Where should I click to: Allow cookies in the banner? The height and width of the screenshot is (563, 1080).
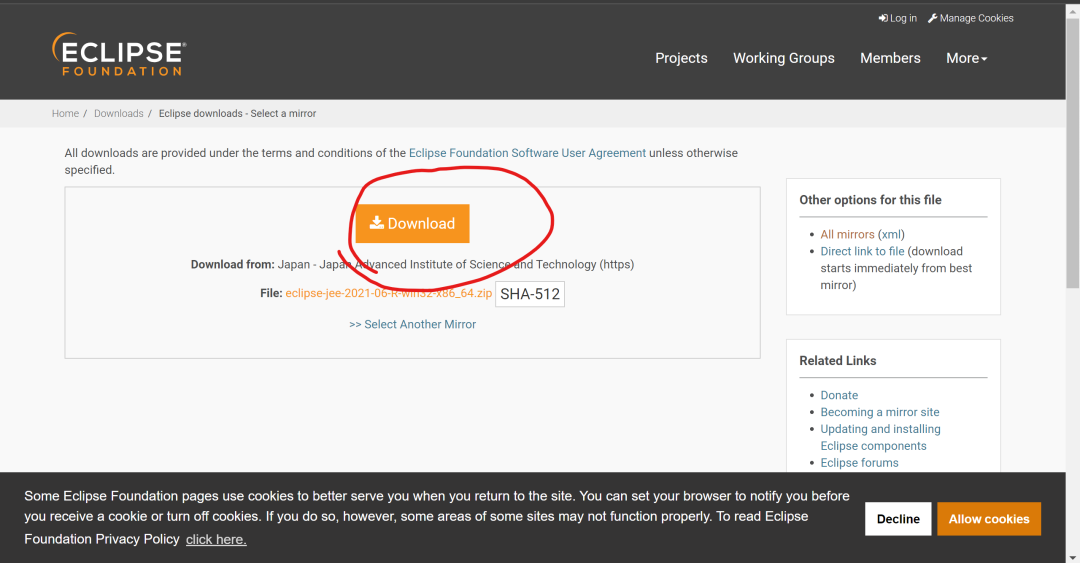pos(989,519)
